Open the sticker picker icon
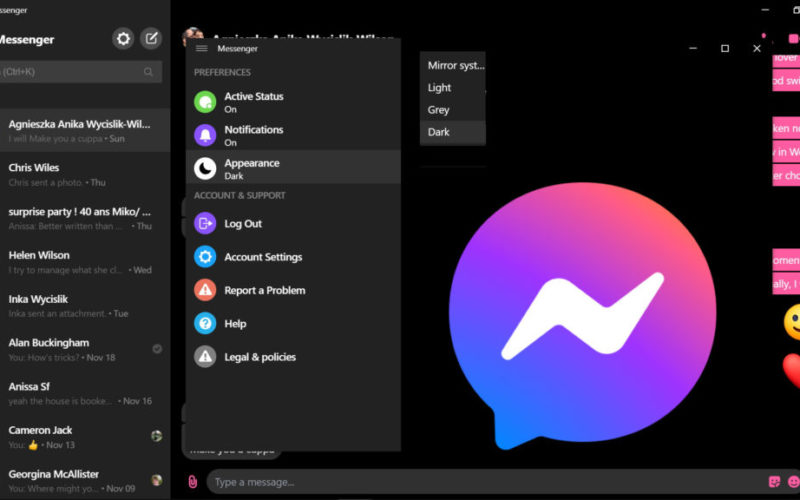 [x=774, y=482]
